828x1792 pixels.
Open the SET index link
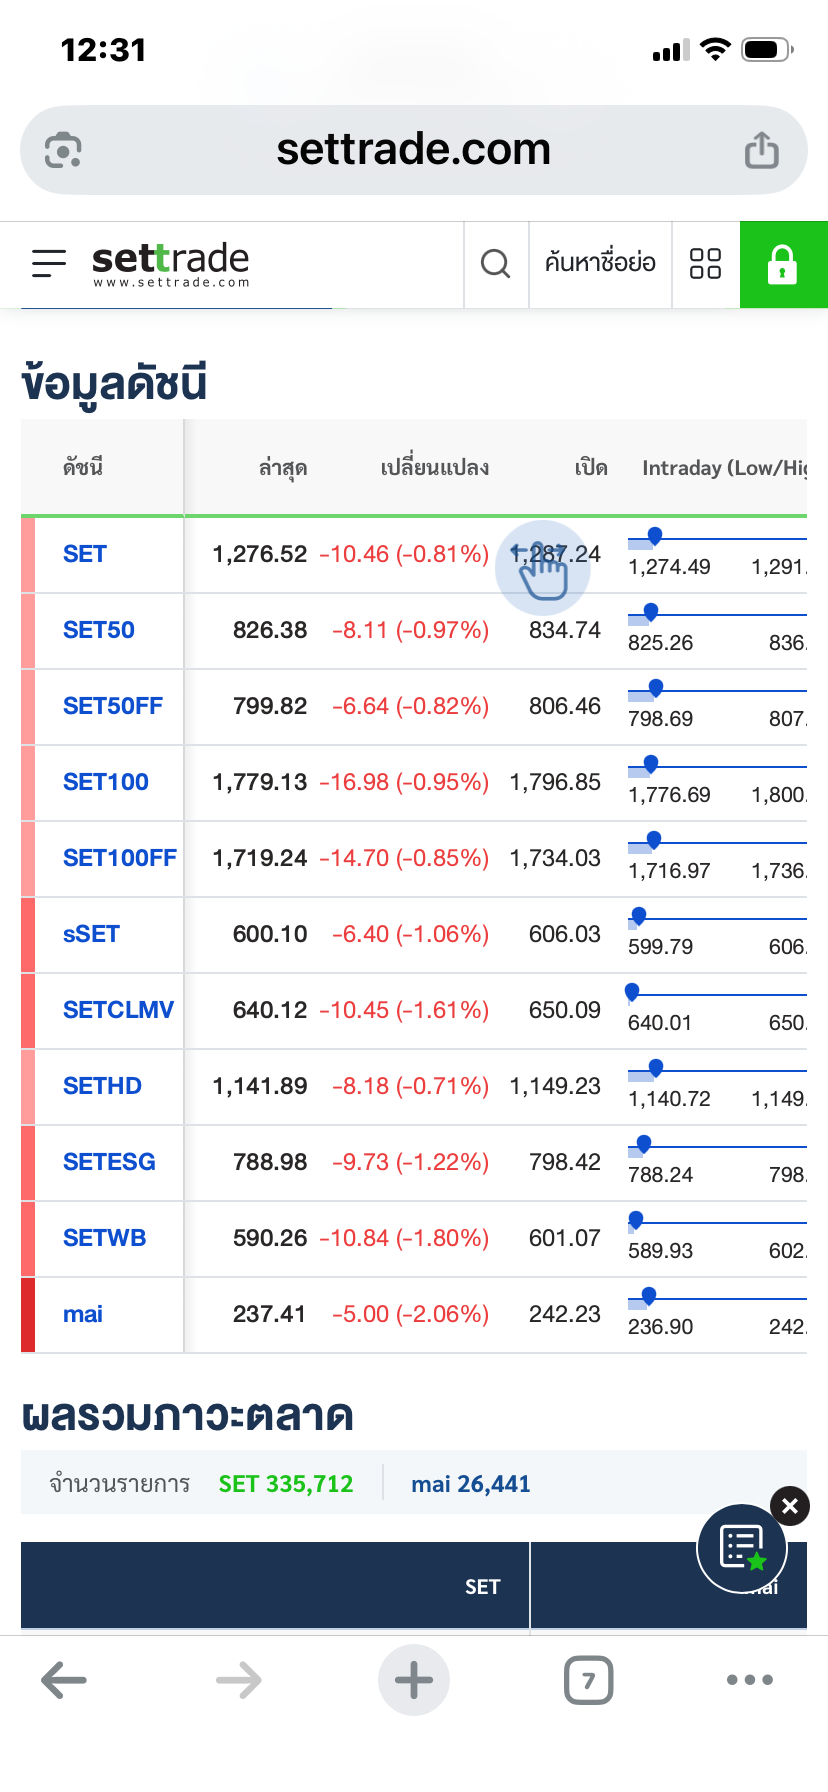(85, 554)
